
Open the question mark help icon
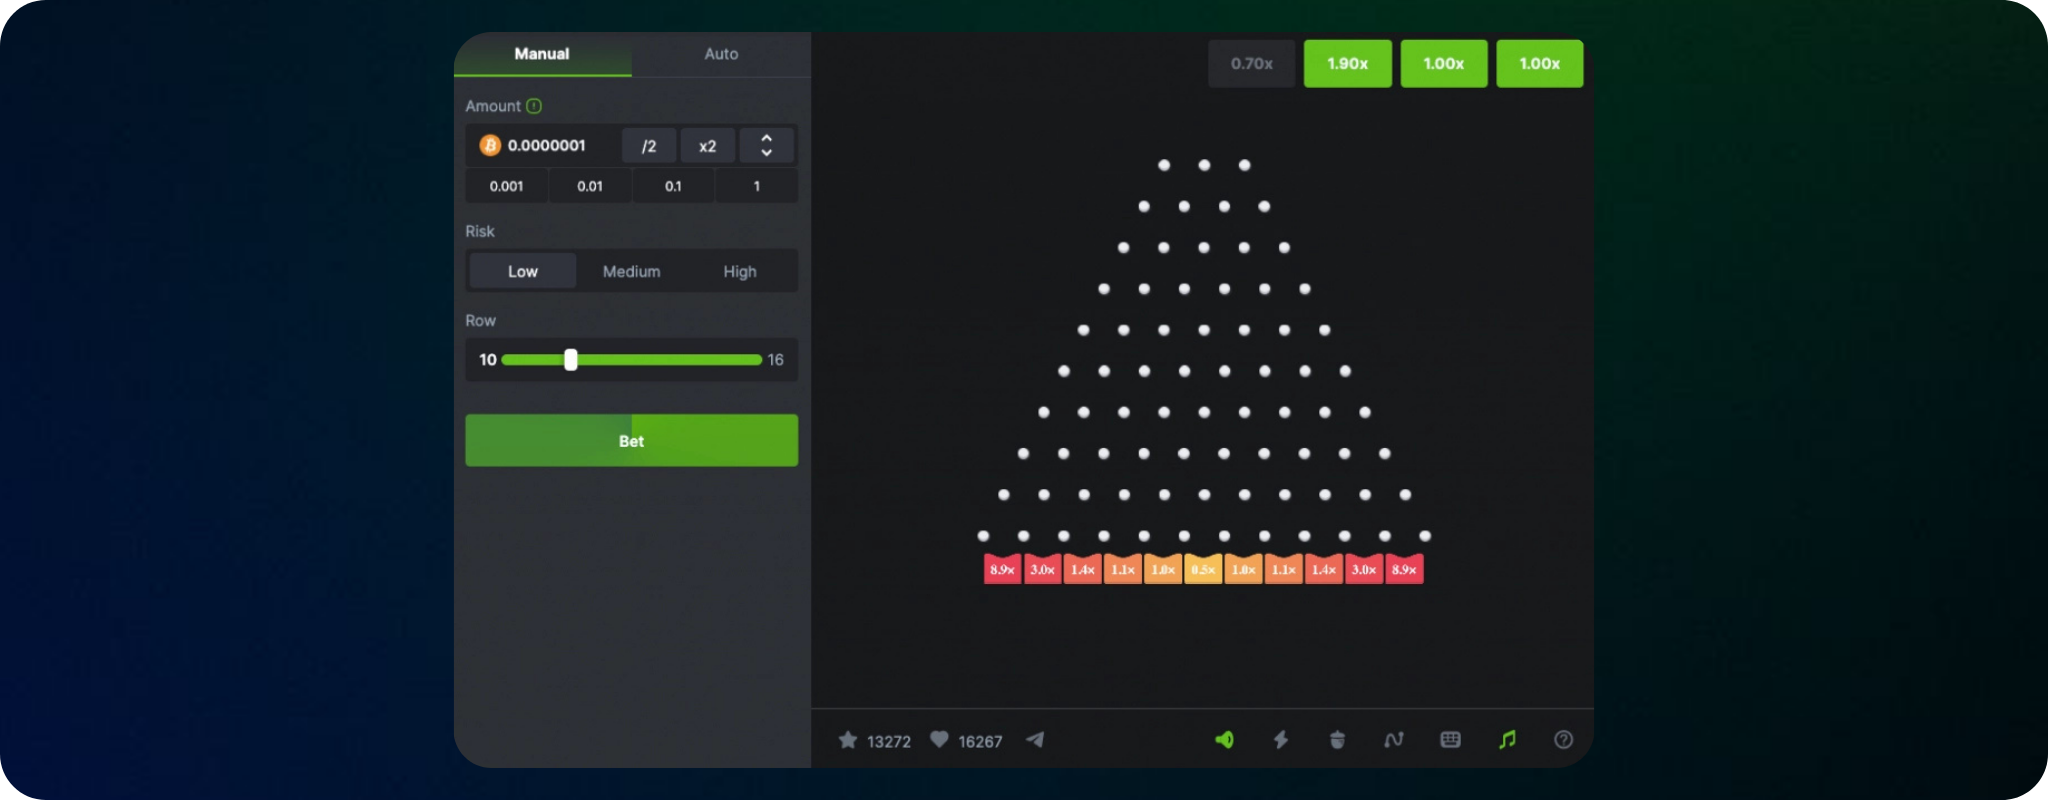coord(1563,740)
